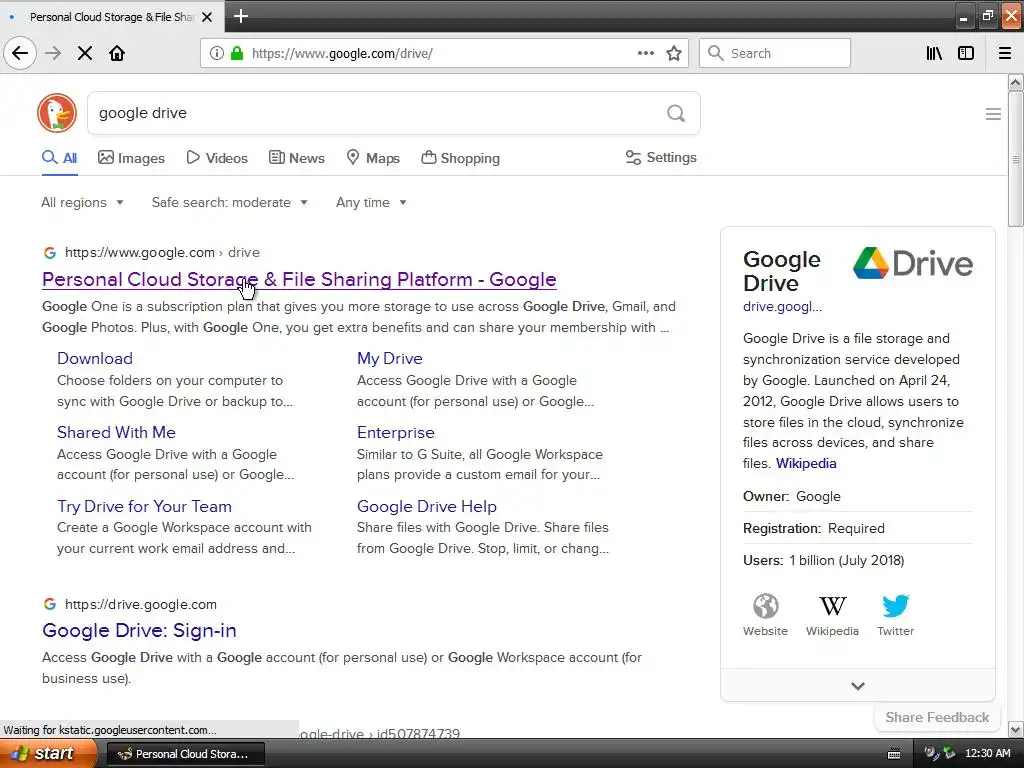This screenshot has height=768, width=1024.
Task: Show site information icon in address bar
Action: point(217,54)
